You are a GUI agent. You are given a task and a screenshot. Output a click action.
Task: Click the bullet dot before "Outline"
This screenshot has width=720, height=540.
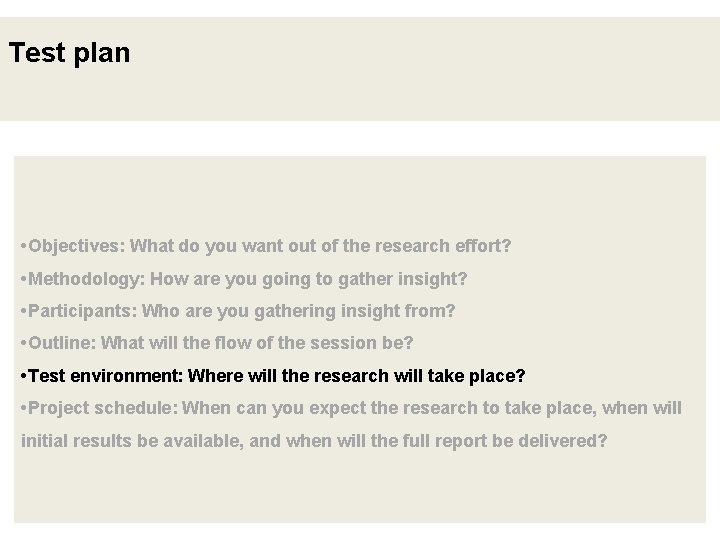pos(23,344)
